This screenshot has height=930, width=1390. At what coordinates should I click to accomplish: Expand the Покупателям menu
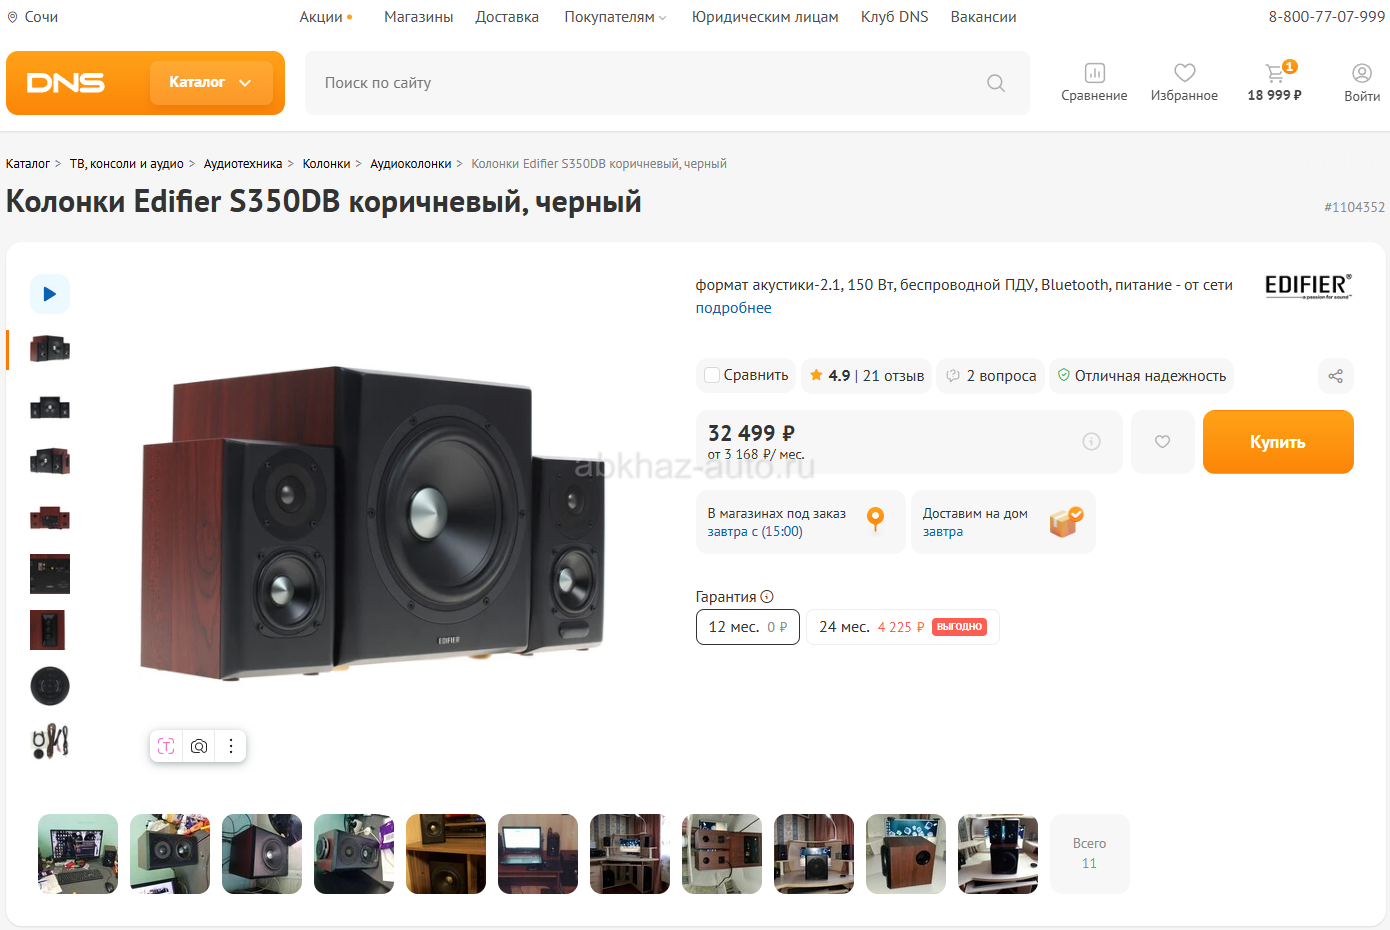(x=615, y=17)
